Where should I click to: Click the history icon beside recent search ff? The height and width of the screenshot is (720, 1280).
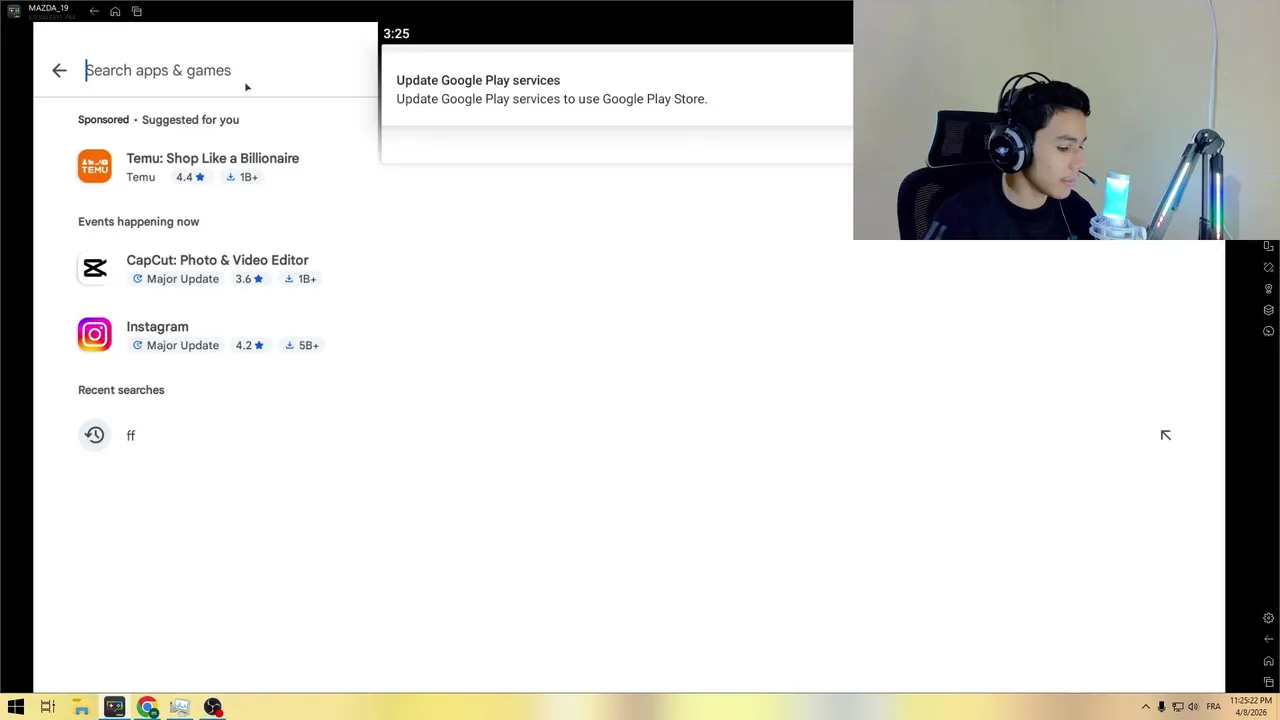[95, 435]
